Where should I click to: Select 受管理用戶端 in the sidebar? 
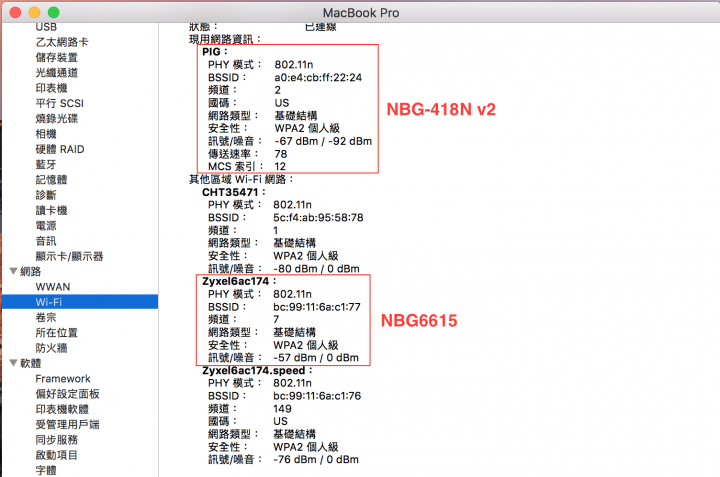tap(68, 424)
